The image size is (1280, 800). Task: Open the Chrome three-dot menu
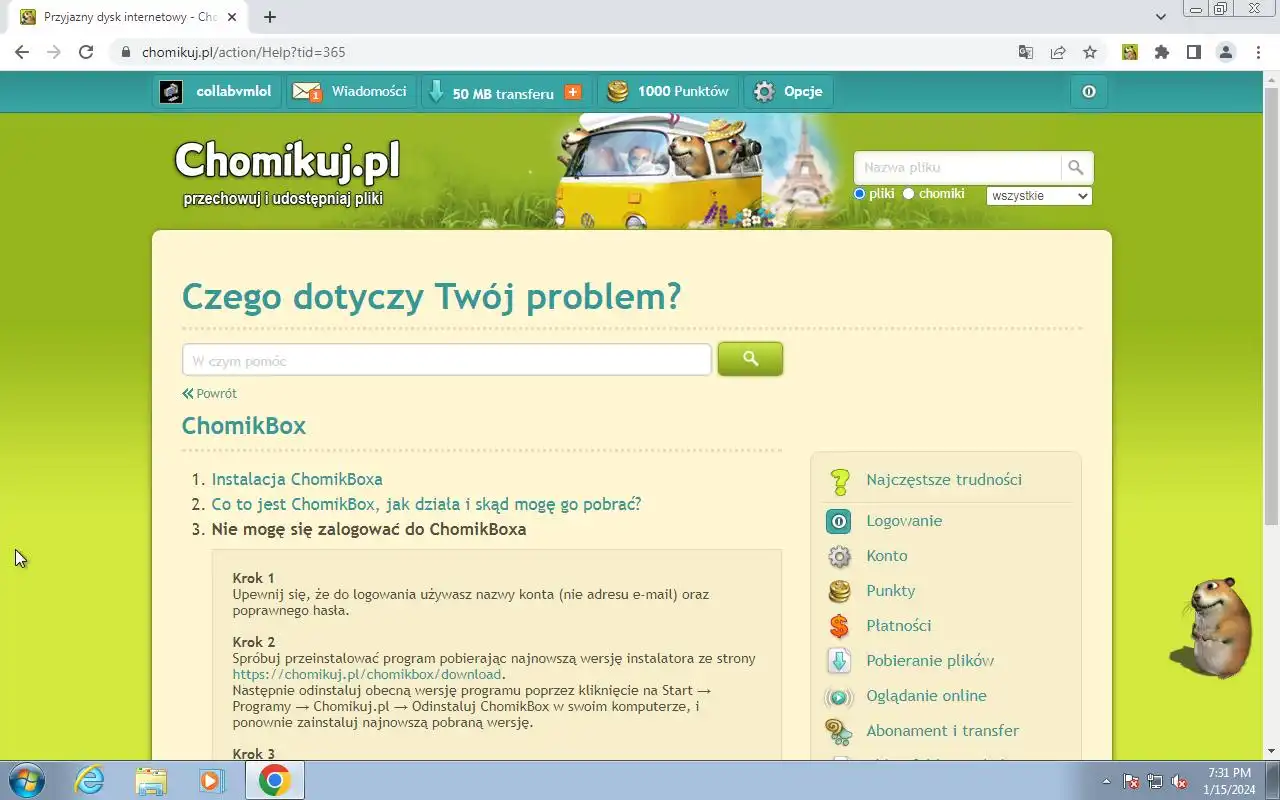click(1257, 52)
